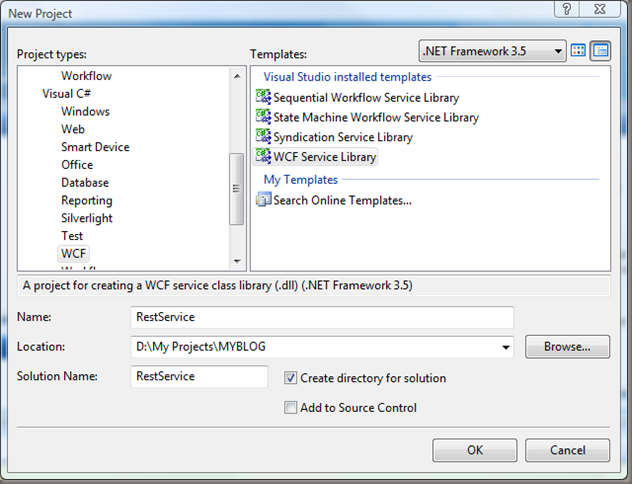Toggle Create directory for solution checkbox
Image resolution: width=632 pixels, height=484 pixels.
[290, 378]
